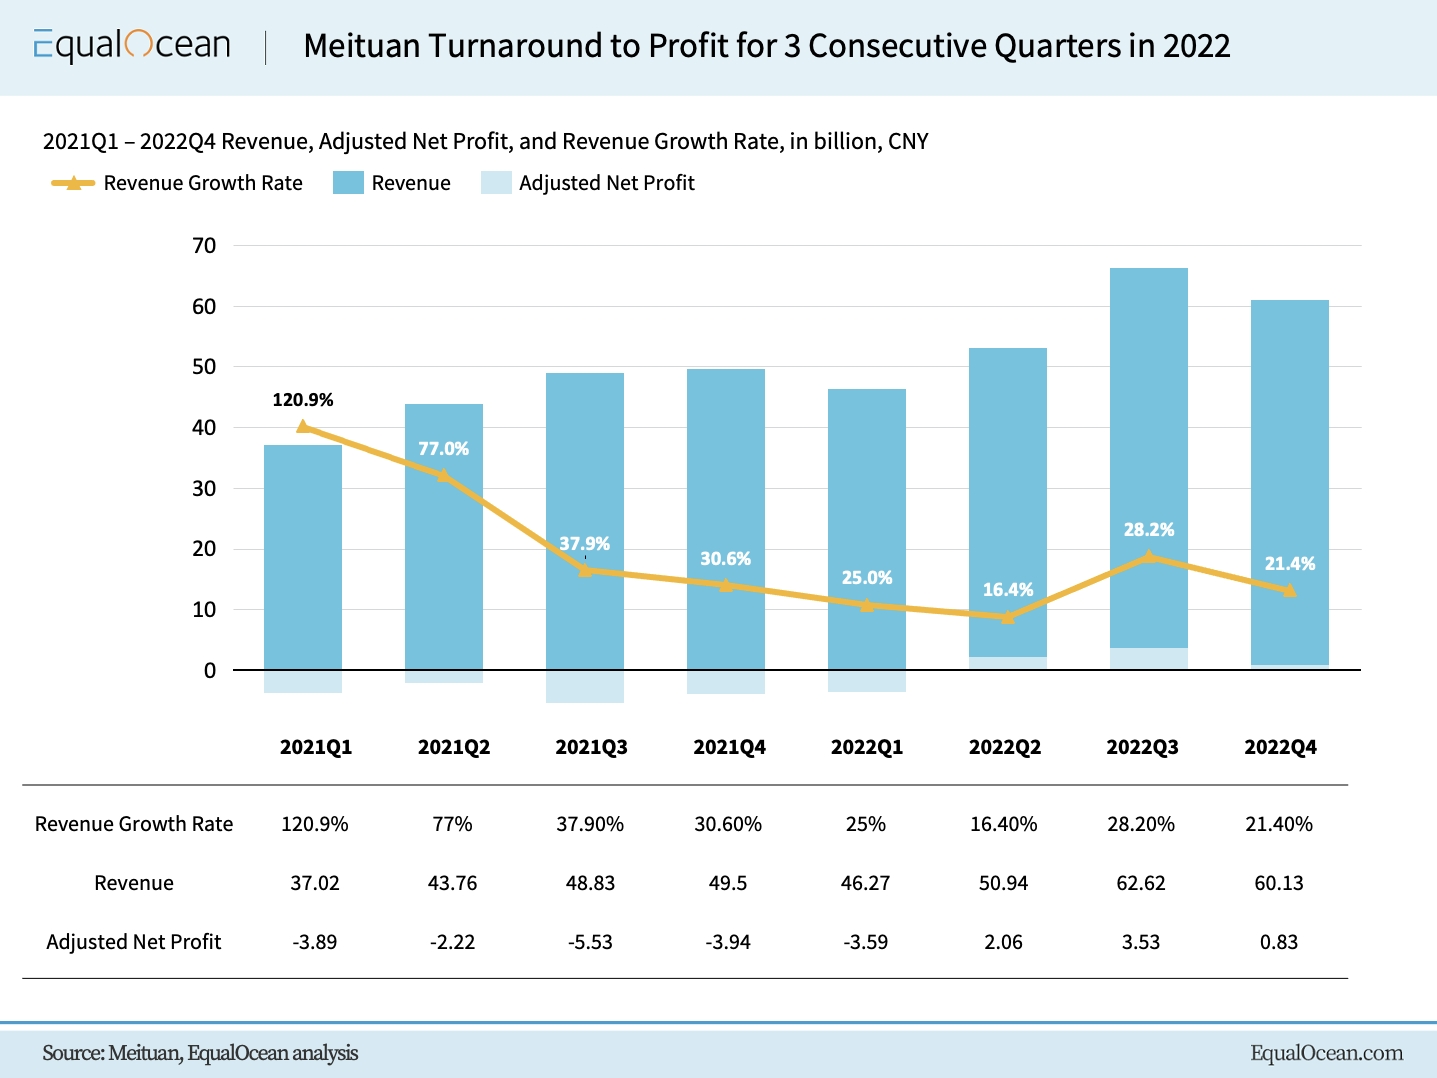This screenshot has height=1078, width=1437.
Task: Click the 21.40% growth rate table cell
Action: [1279, 824]
